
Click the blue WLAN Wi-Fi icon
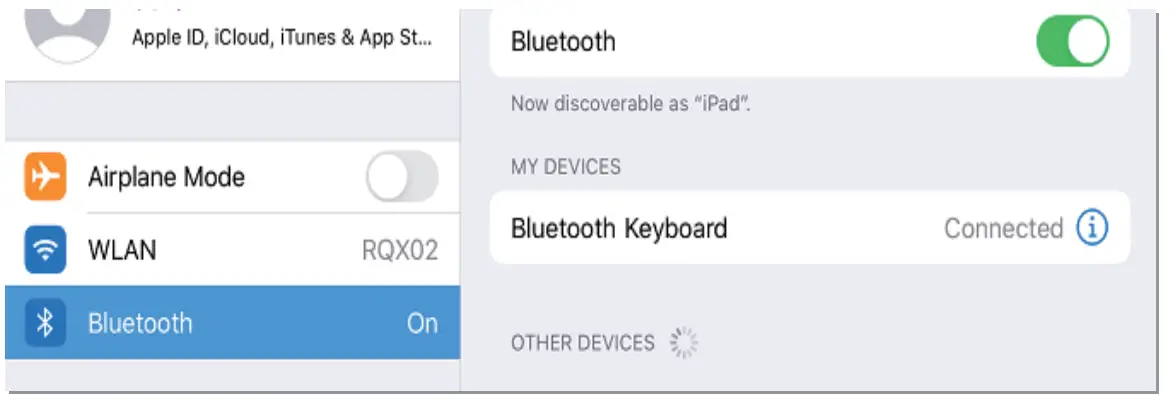pos(45,250)
